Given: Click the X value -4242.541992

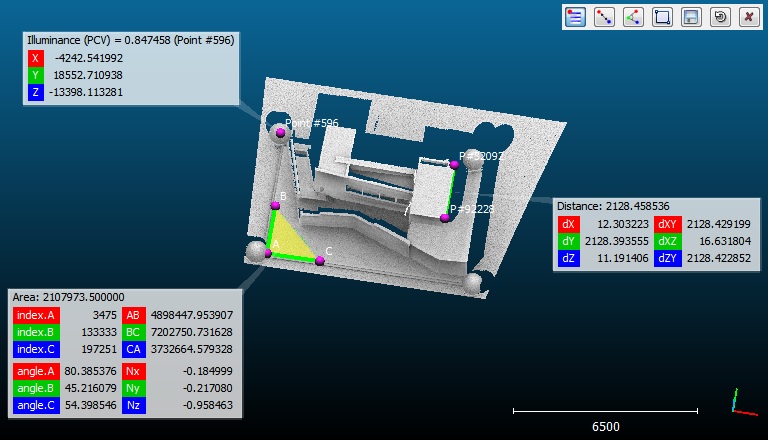Looking at the screenshot, I should click(89, 58).
